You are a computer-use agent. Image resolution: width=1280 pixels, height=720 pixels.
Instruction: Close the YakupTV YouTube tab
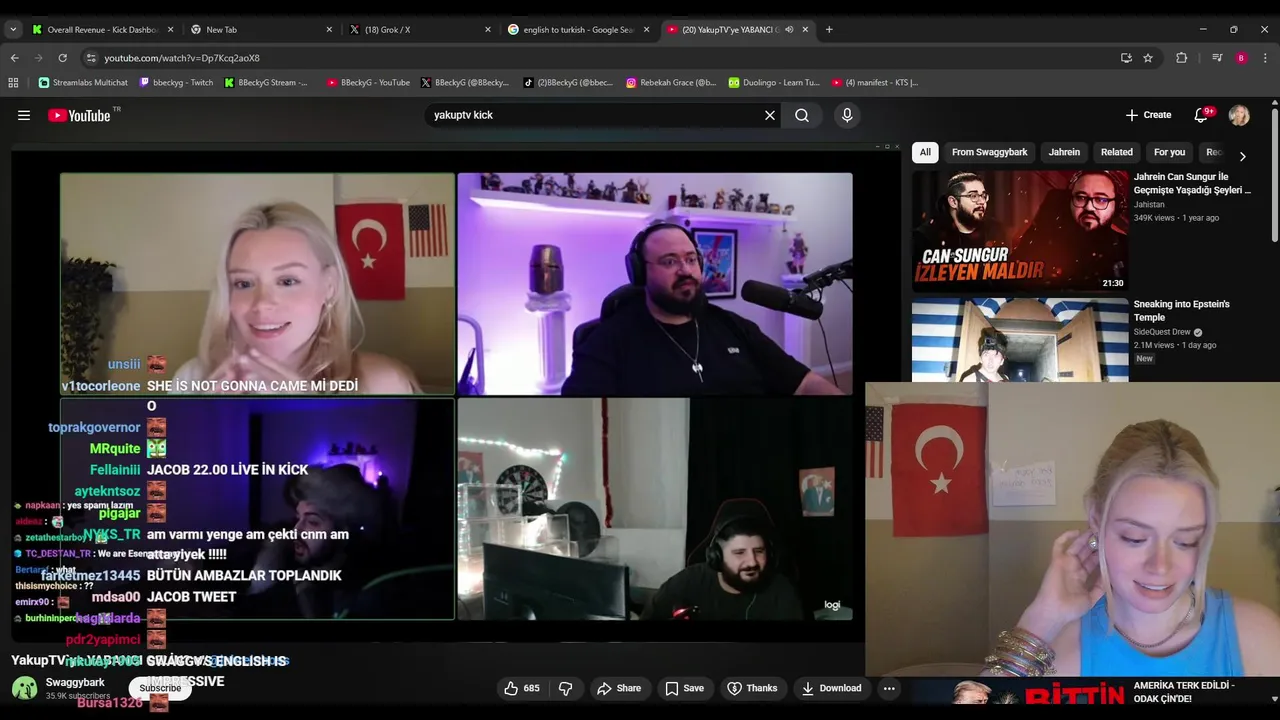pyautogui.click(x=805, y=30)
